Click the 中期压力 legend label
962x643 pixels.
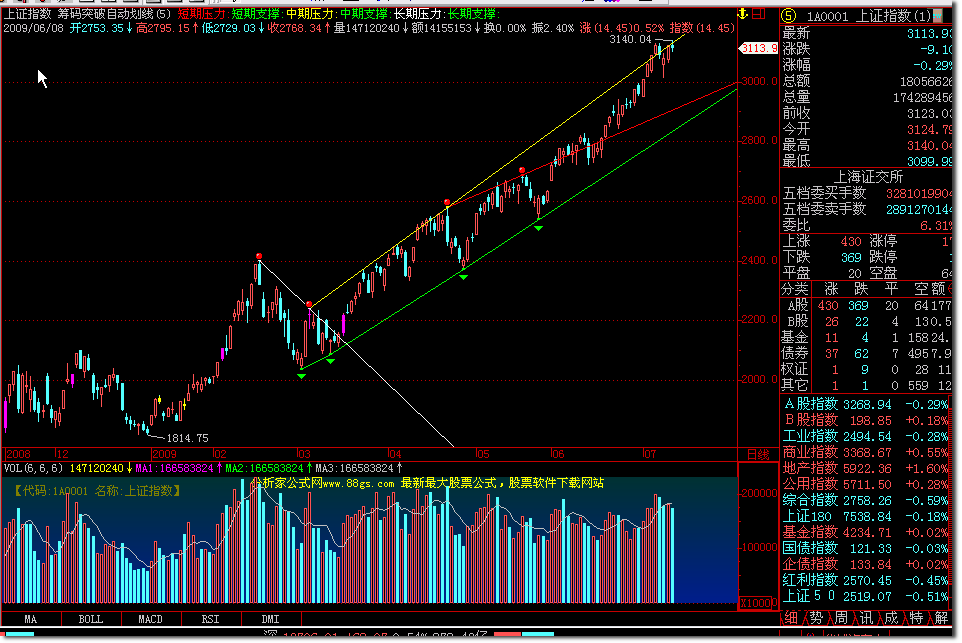[310, 13]
